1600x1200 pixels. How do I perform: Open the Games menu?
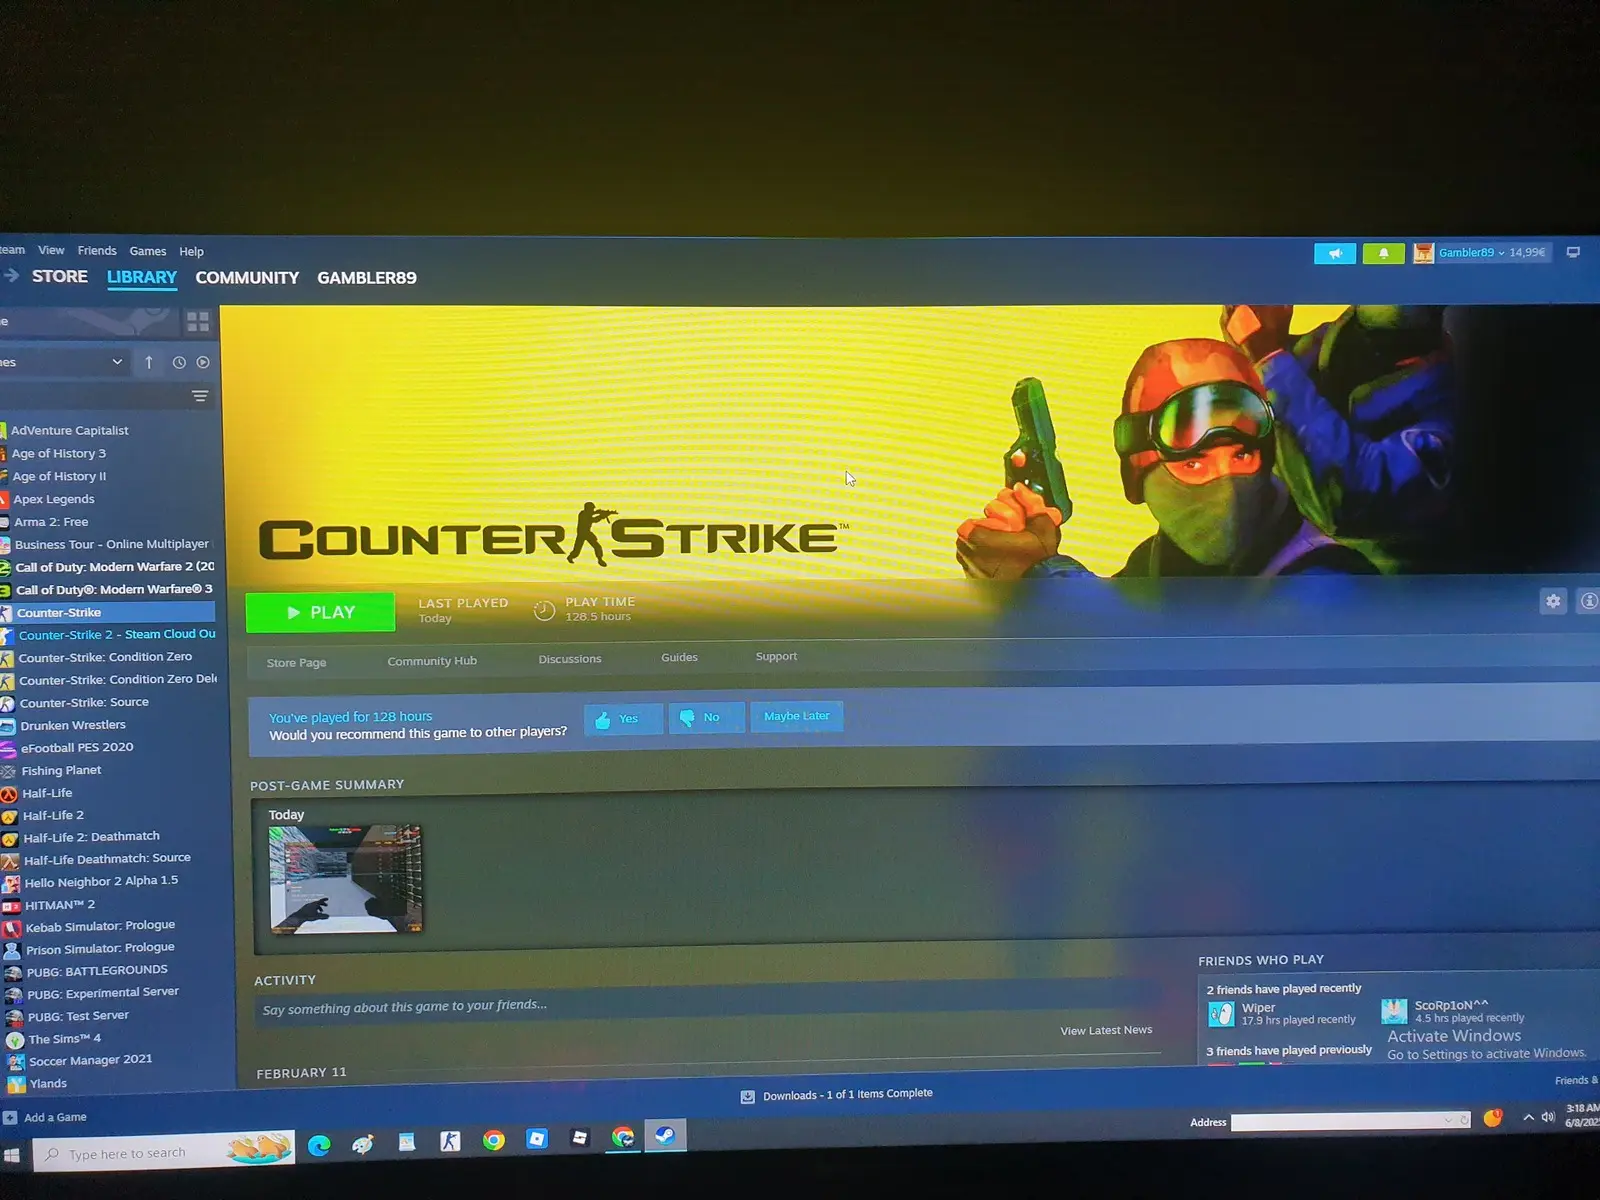pyautogui.click(x=148, y=251)
